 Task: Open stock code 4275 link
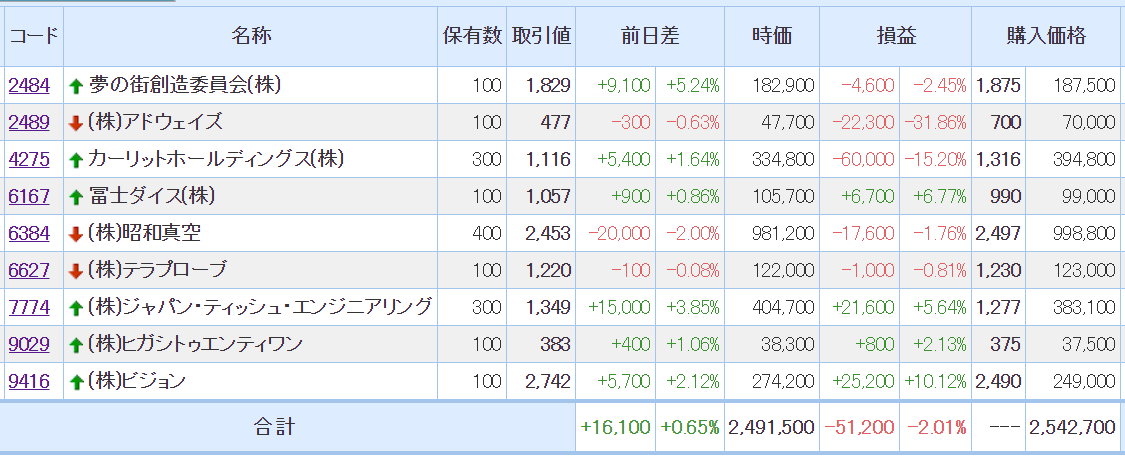tap(29, 160)
